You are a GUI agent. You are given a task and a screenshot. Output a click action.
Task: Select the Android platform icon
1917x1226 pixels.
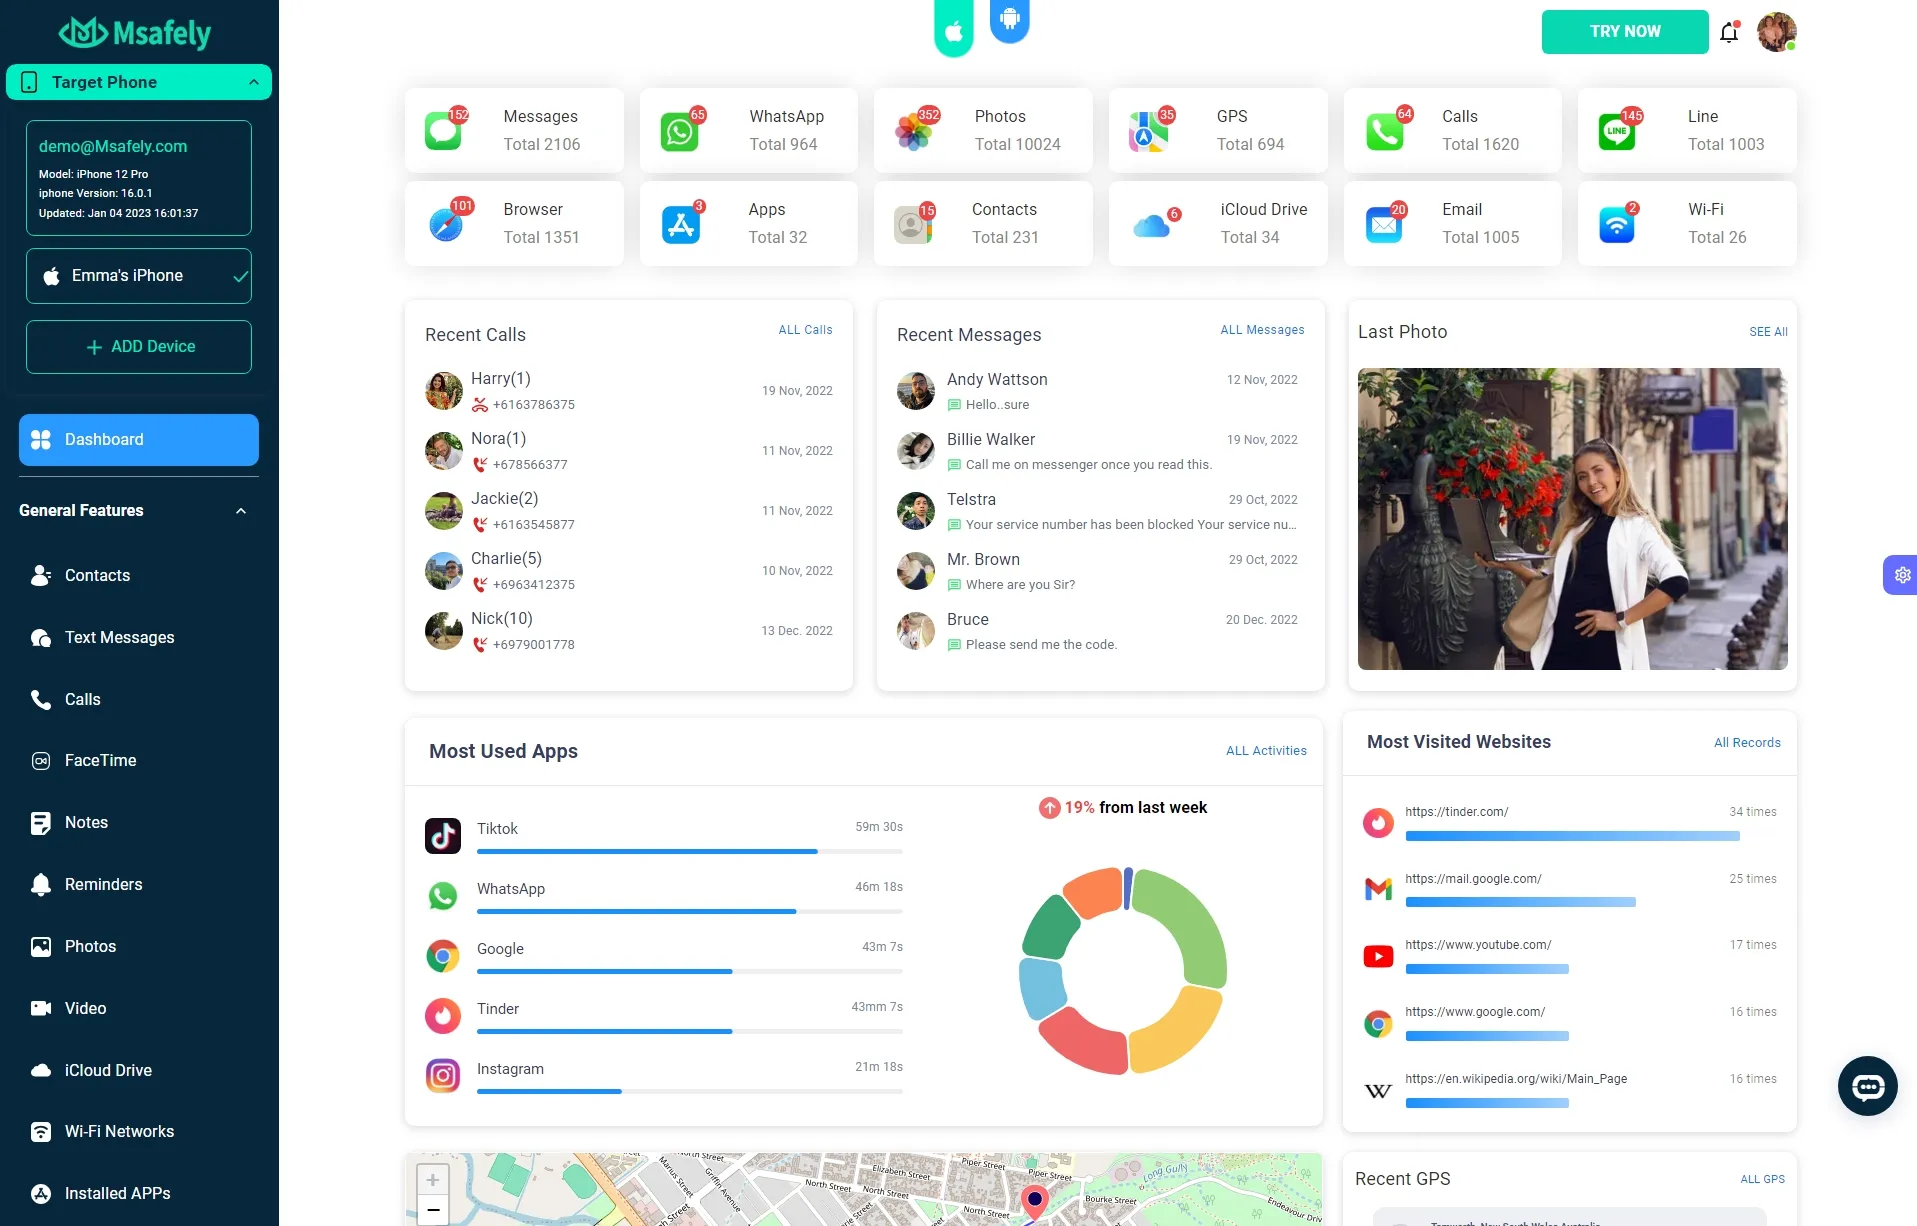point(1009,19)
